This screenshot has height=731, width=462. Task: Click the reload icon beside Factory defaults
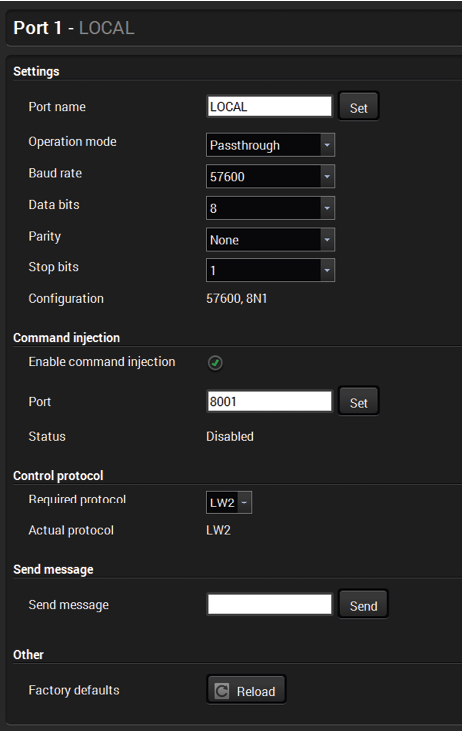click(x=222, y=690)
